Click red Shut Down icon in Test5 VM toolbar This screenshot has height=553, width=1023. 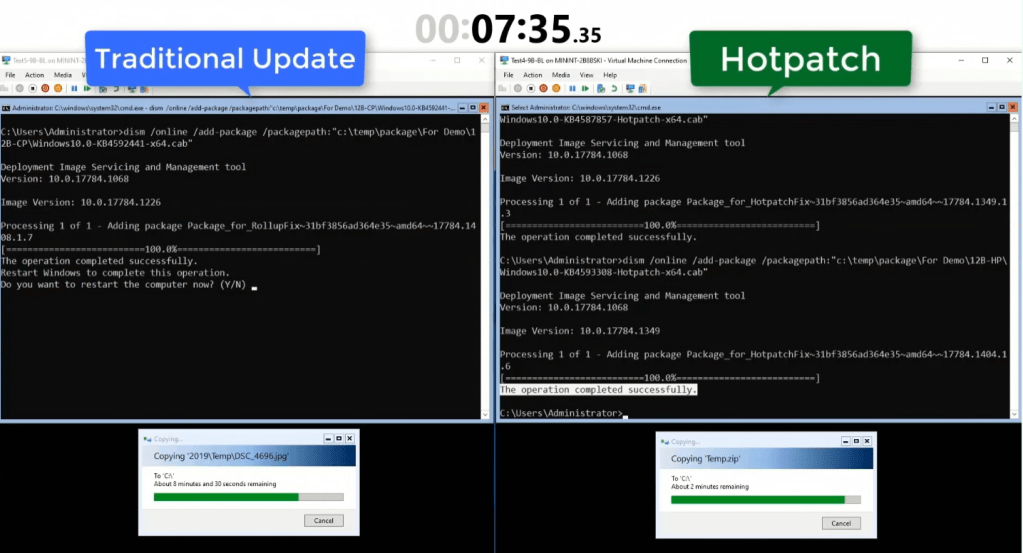coord(45,88)
